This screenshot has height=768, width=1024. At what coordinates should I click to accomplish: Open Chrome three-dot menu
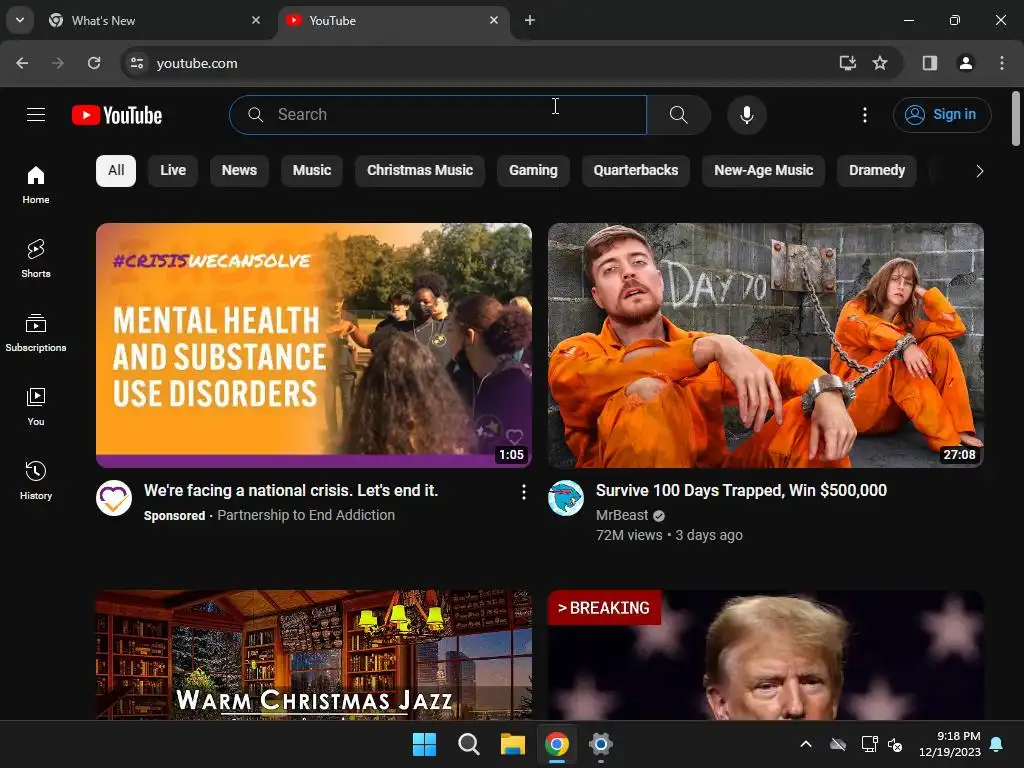pos(1002,63)
